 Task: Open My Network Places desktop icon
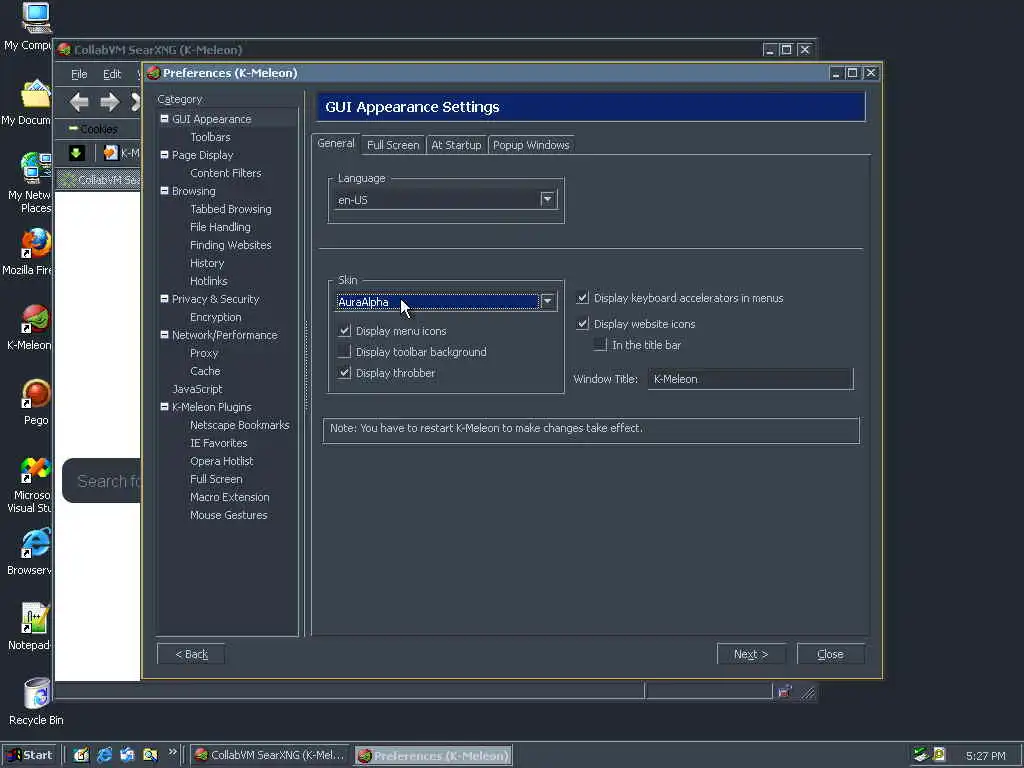(x=35, y=168)
